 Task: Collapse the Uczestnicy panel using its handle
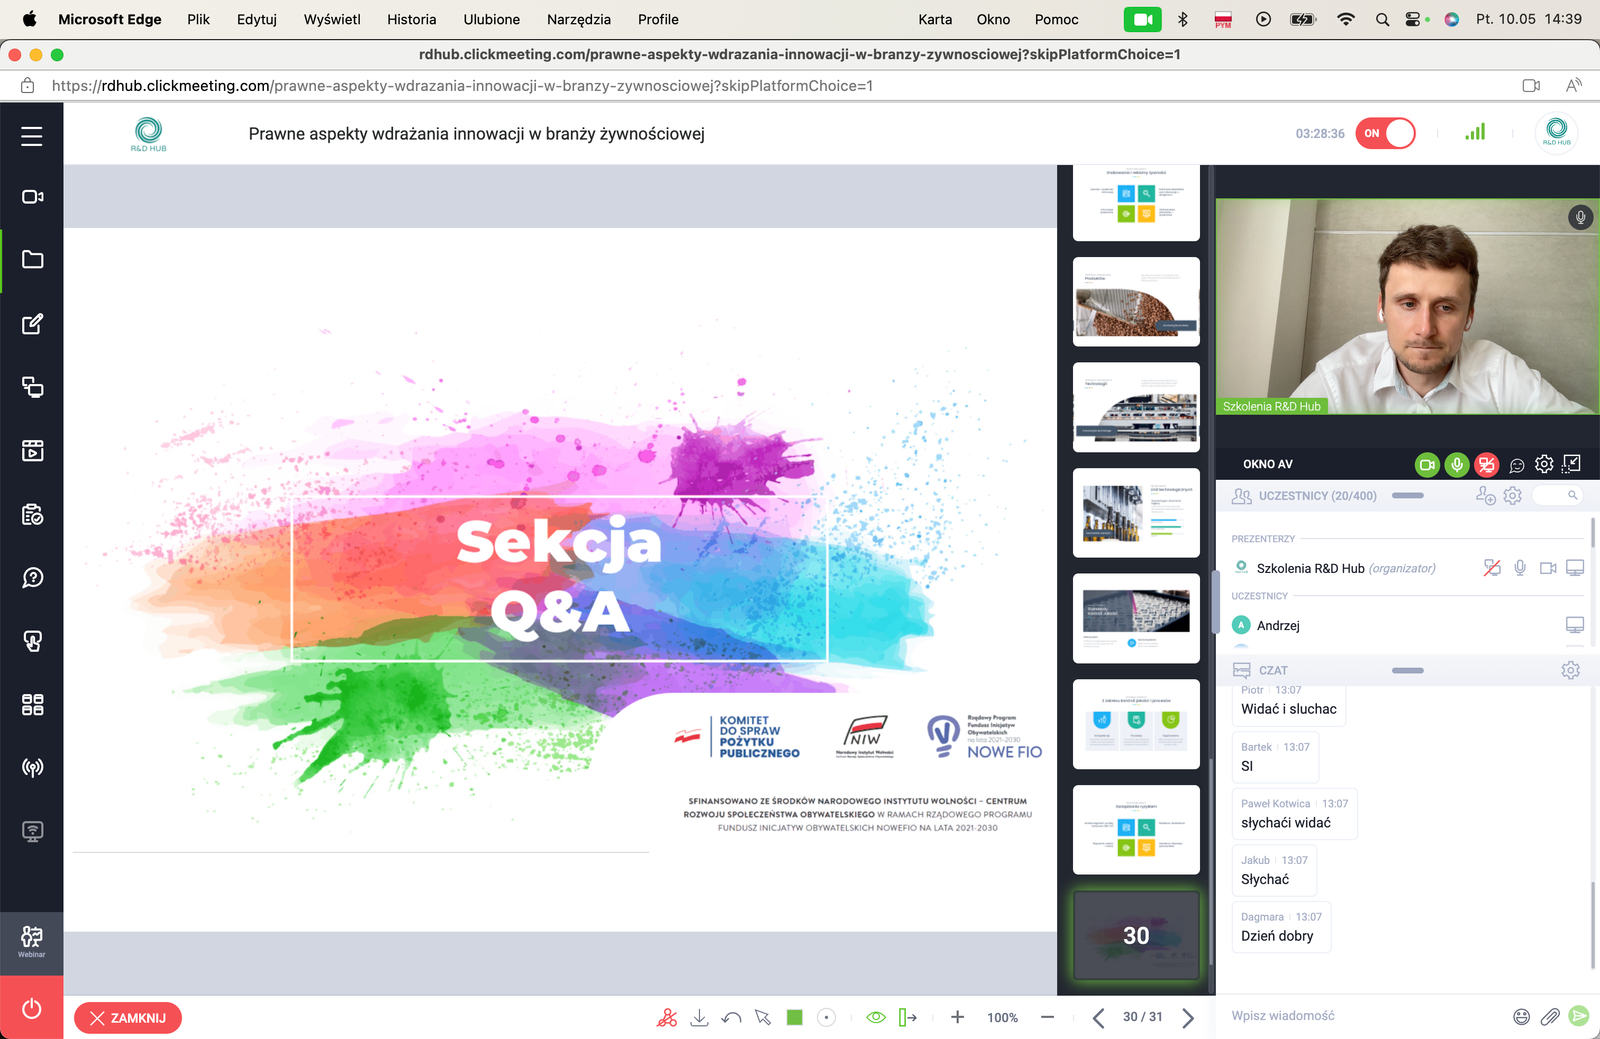point(1407,496)
